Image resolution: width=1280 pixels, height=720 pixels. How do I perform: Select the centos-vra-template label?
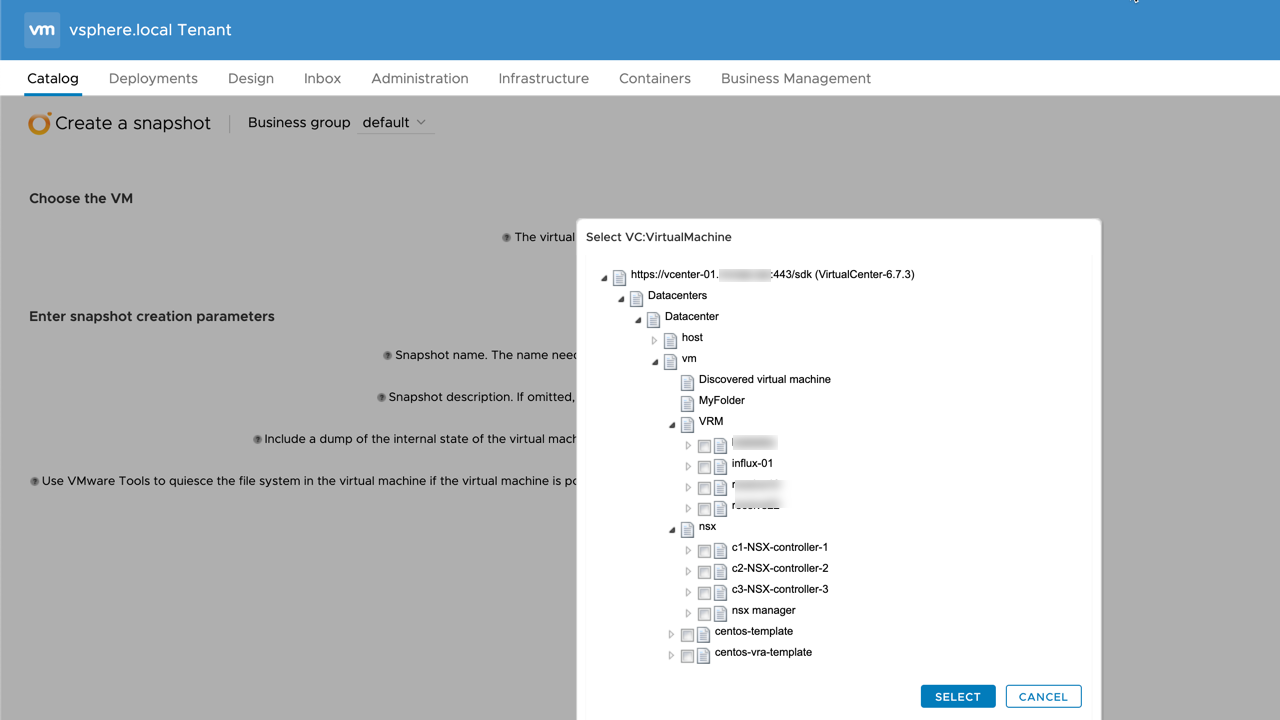[763, 652]
